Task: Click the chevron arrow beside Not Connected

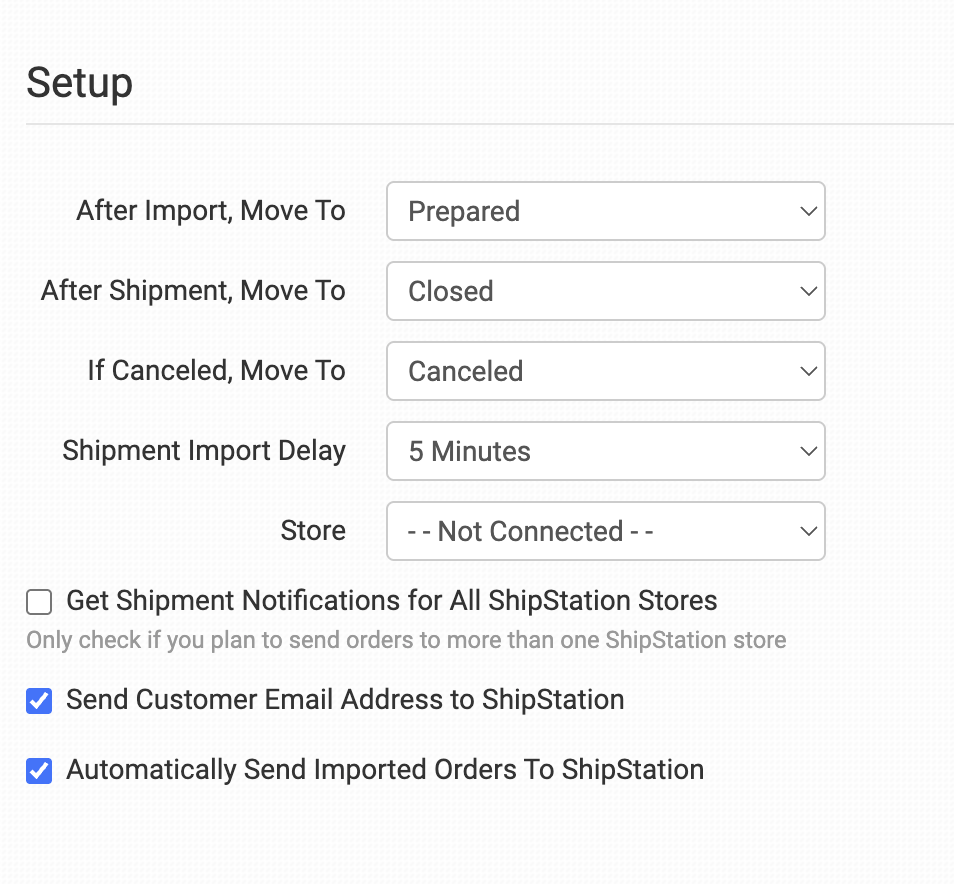Action: click(808, 531)
